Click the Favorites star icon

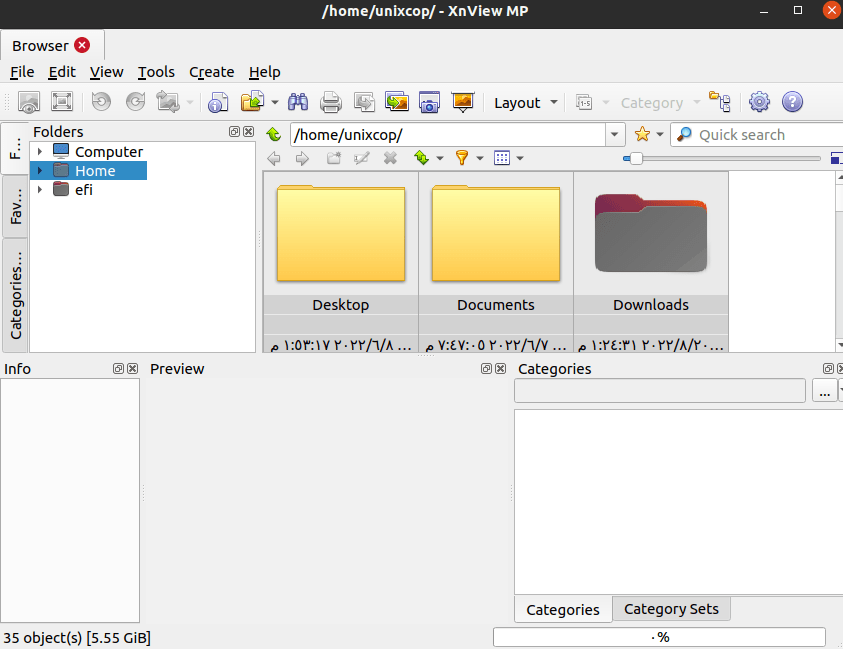[x=642, y=134]
